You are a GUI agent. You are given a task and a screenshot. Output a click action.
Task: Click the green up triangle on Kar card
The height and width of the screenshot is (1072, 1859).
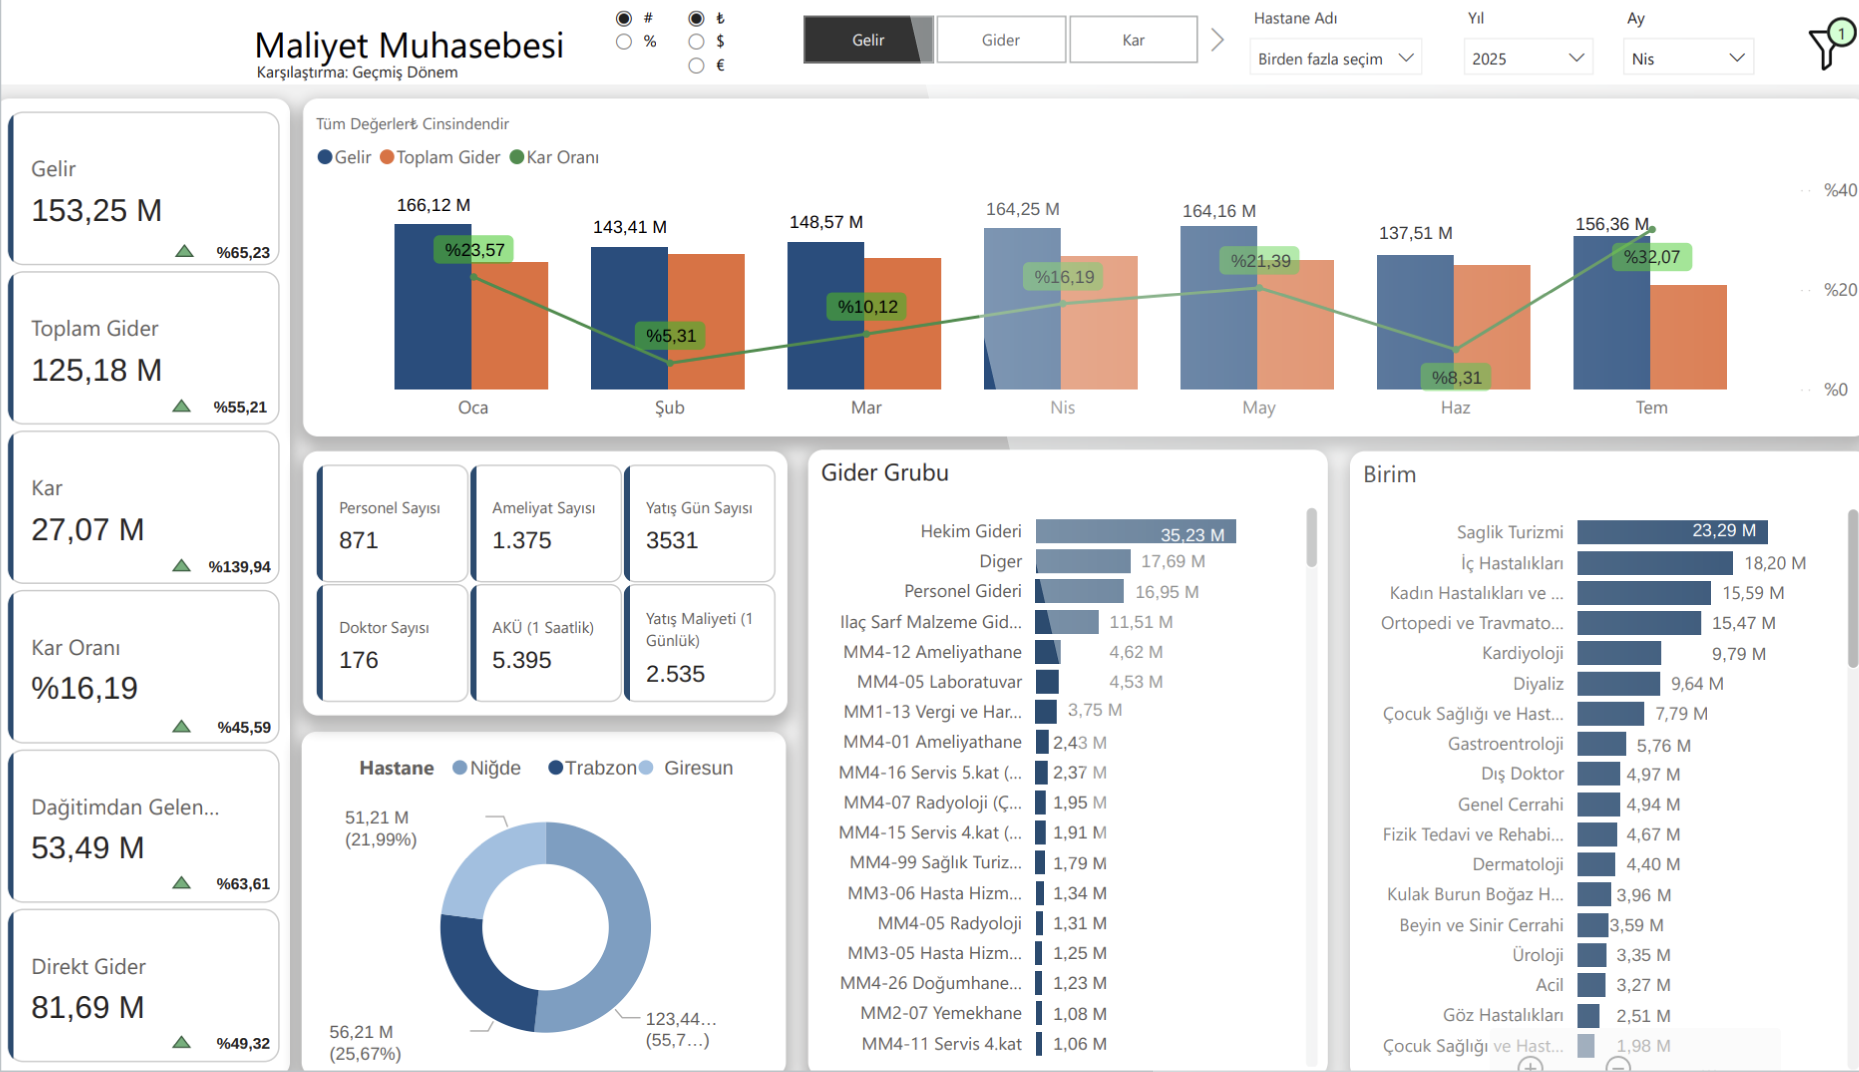click(x=181, y=566)
